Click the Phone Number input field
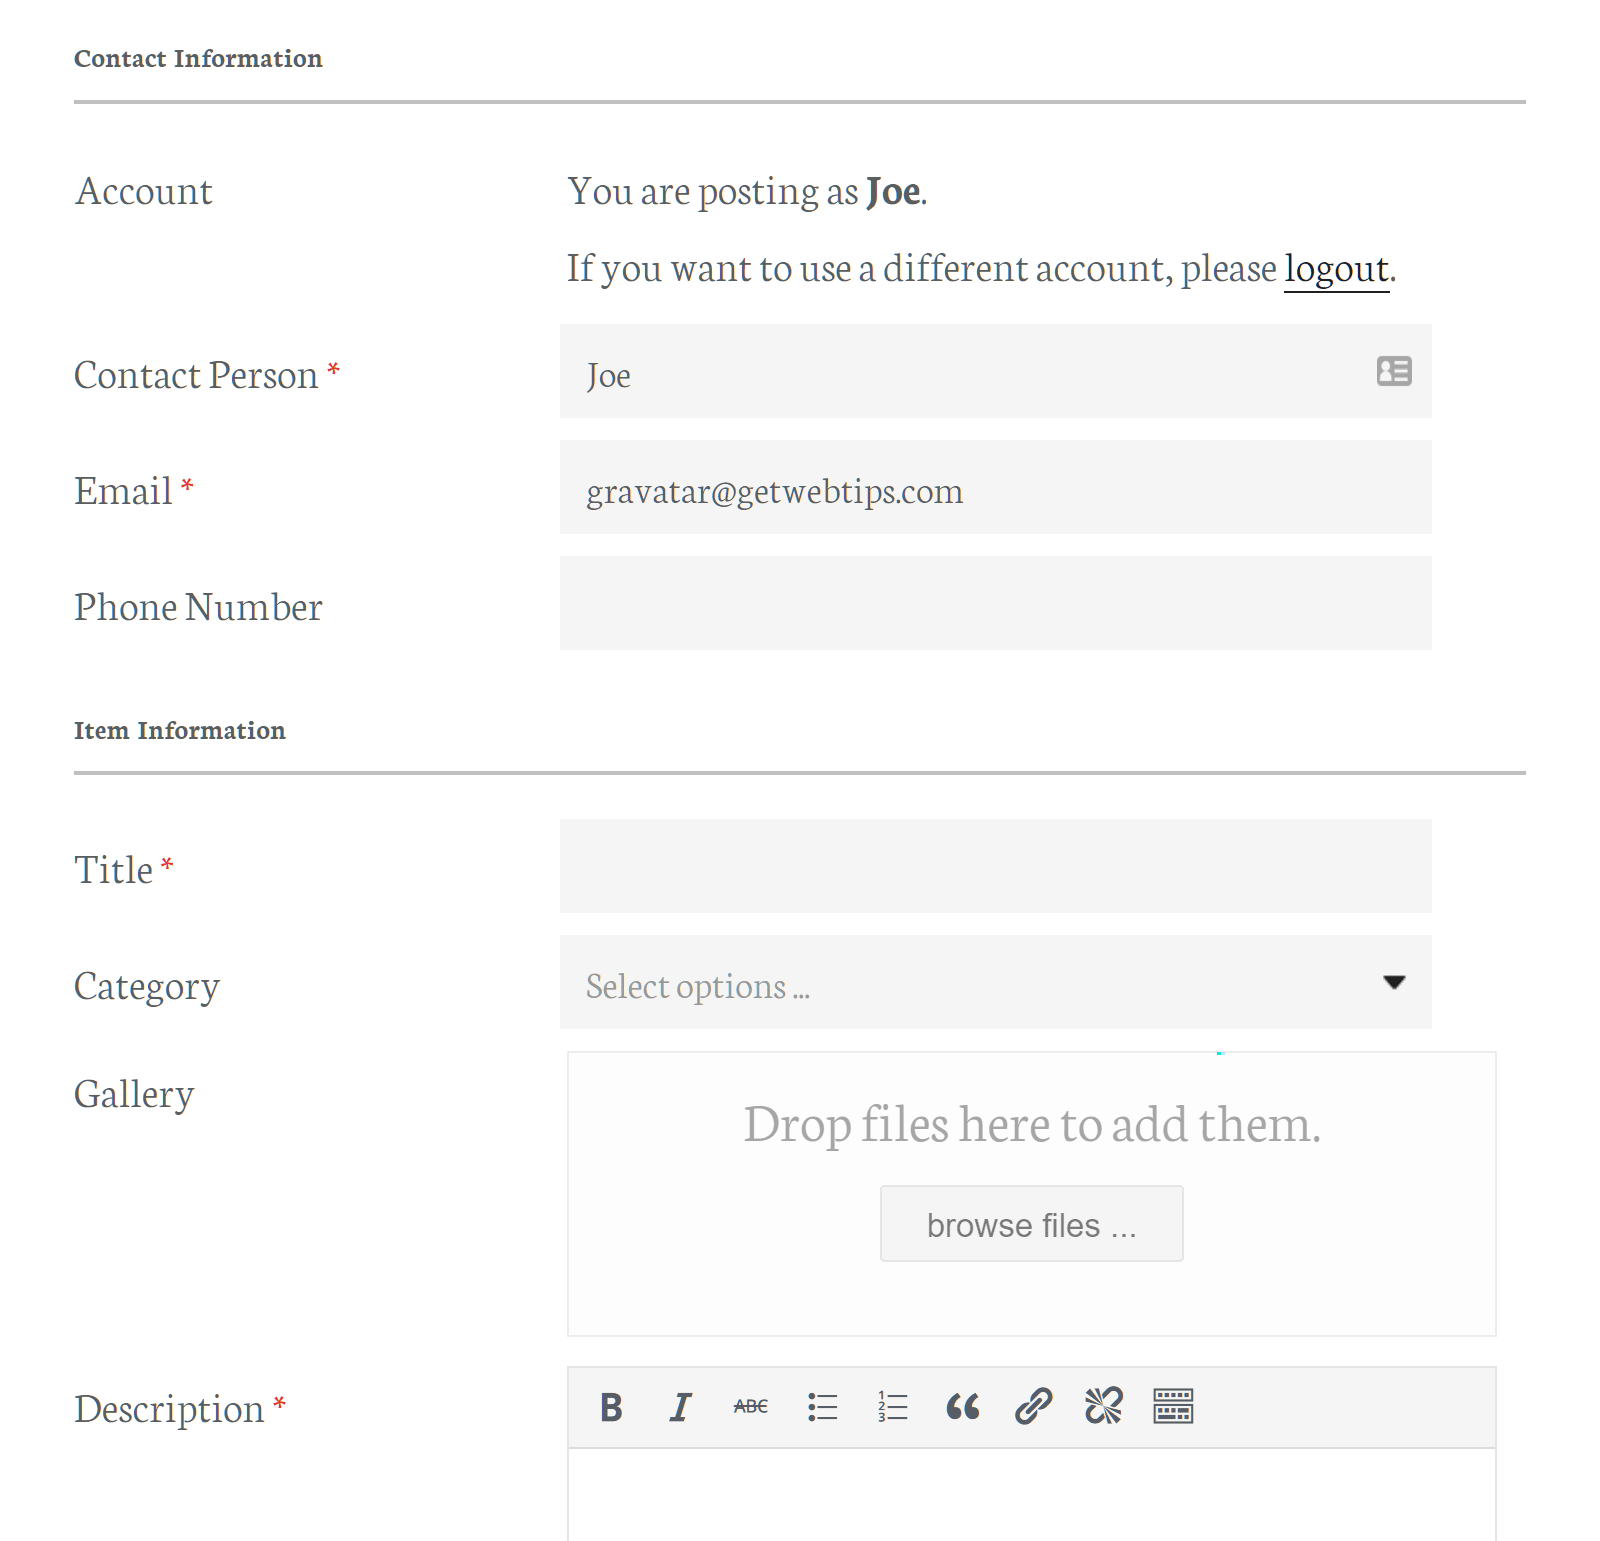The height and width of the screenshot is (1541, 1600). coord(995,603)
